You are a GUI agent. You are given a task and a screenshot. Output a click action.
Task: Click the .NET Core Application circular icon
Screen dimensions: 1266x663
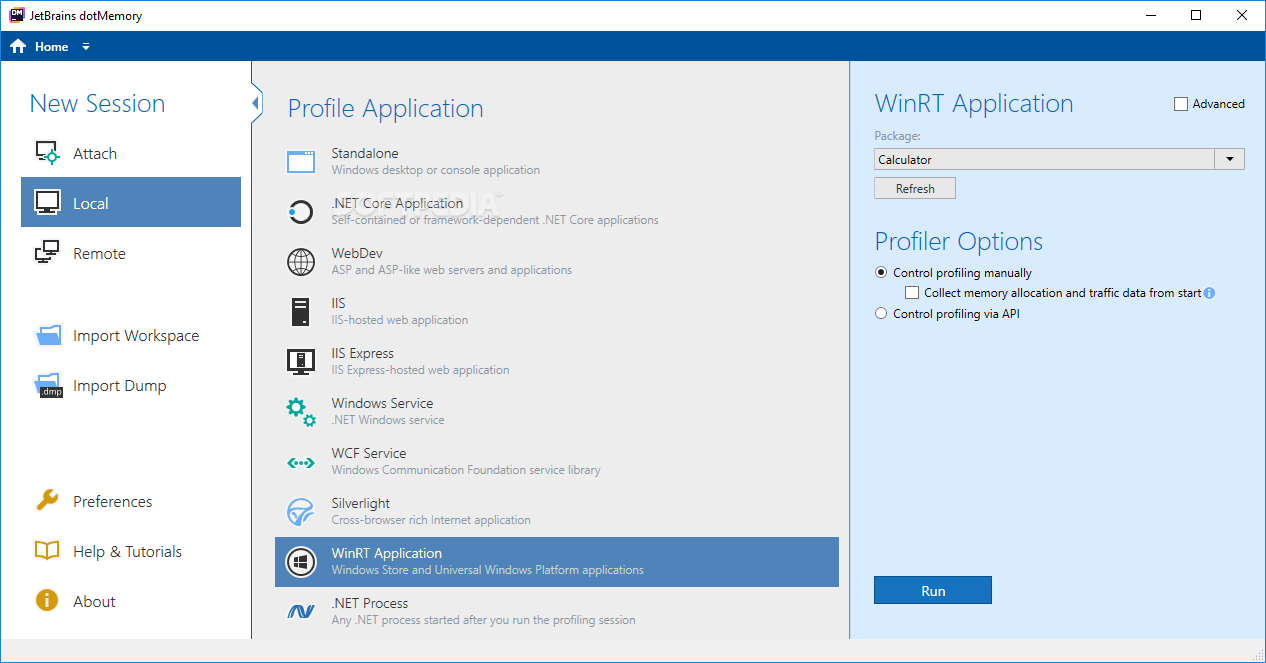[301, 211]
